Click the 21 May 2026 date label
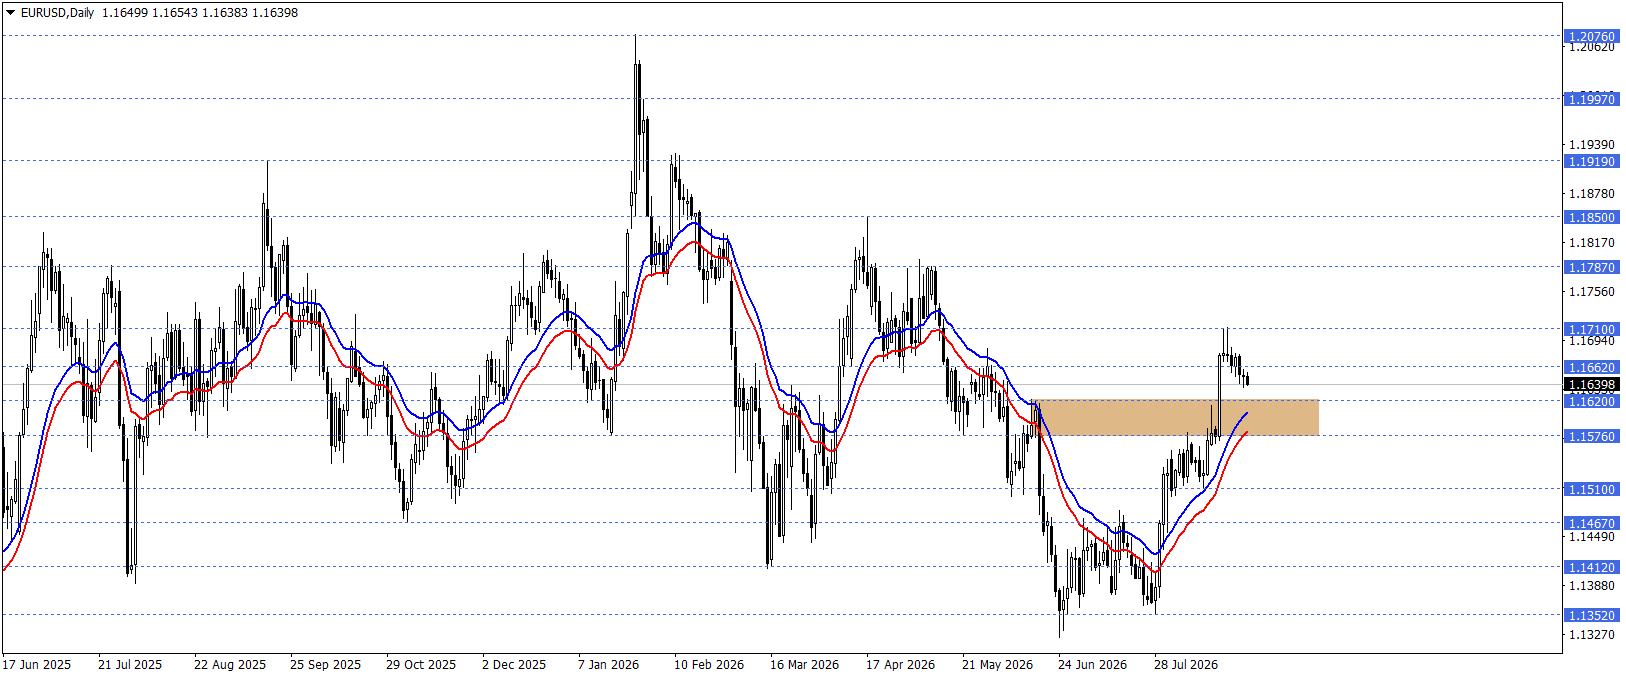The width and height of the screenshot is (1626, 677). click(x=997, y=664)
